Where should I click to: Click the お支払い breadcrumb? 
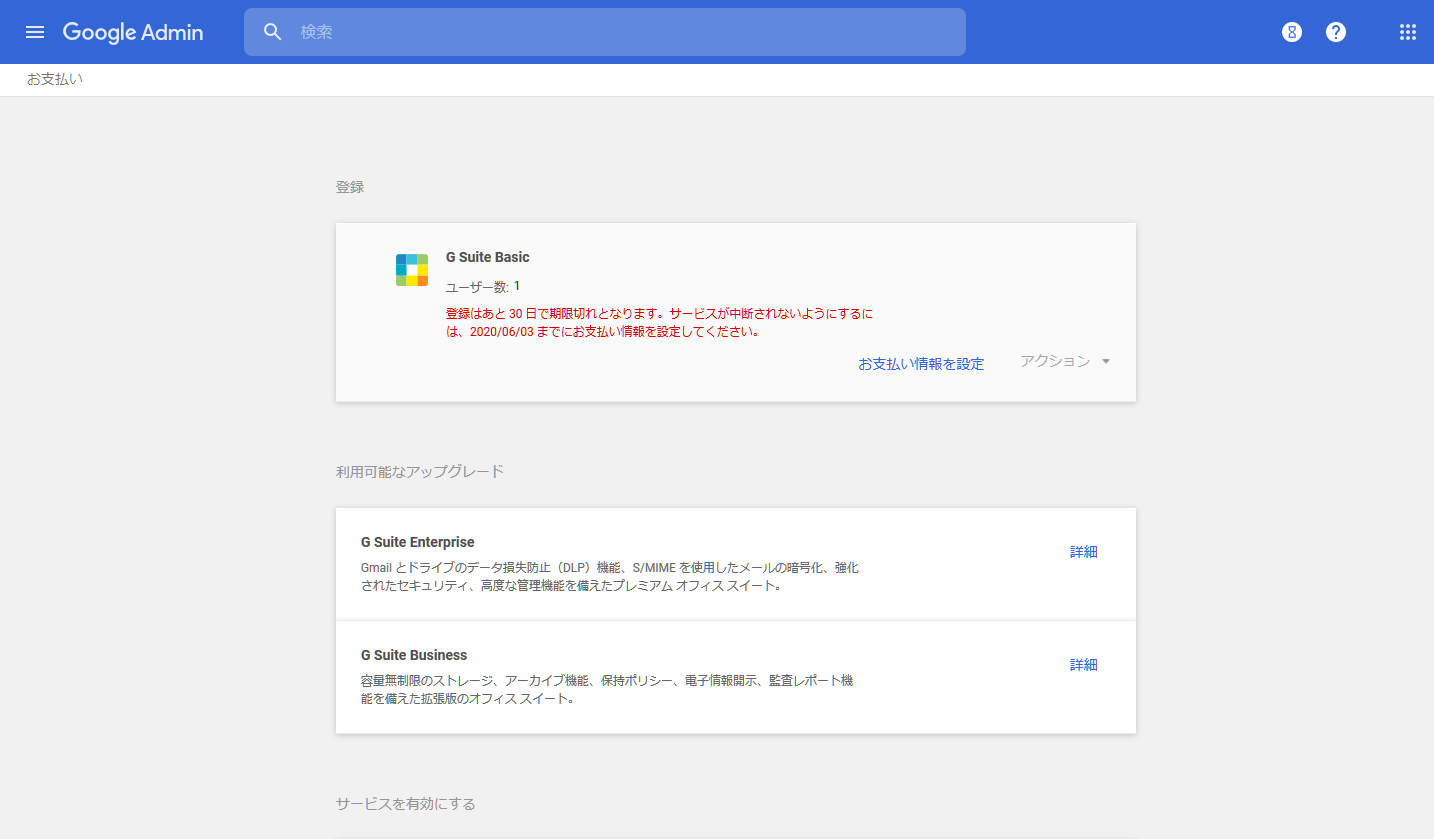(x=55, y=79)
